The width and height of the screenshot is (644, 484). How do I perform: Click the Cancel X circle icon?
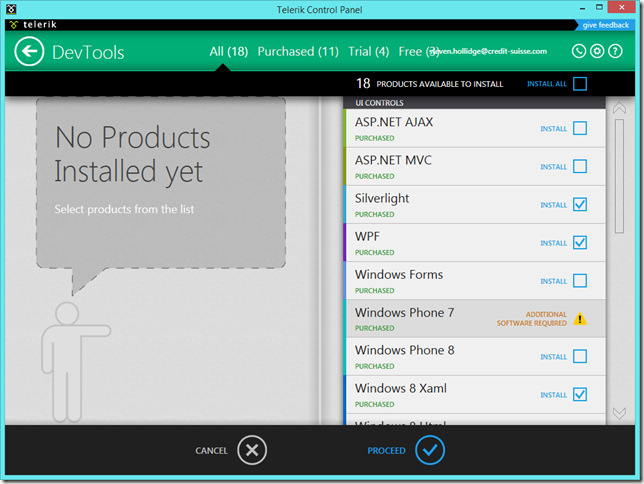pos(252,450)
